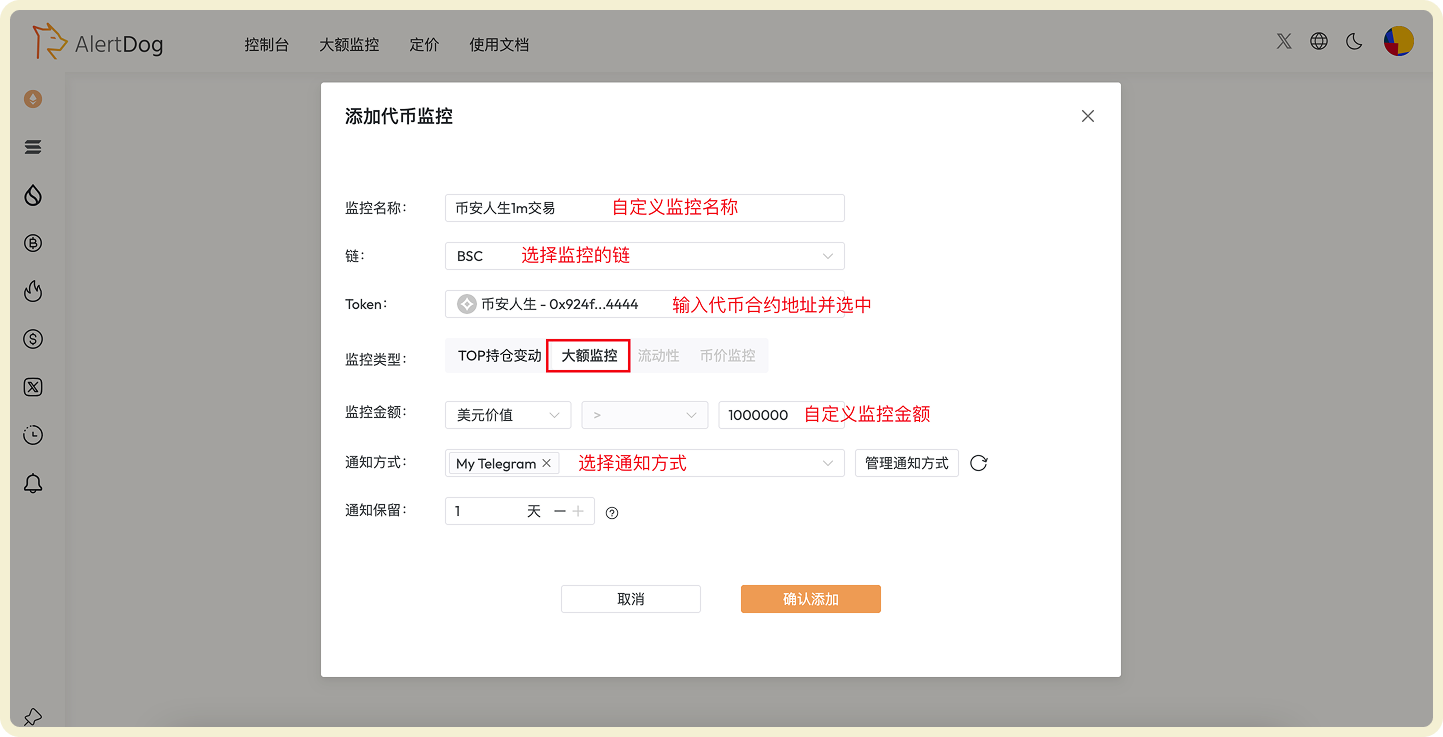Open notifications via the bell sidebar icon
Image resolution: width=1443 pixels, height=737 pixels.
click(x=33, y=483)
